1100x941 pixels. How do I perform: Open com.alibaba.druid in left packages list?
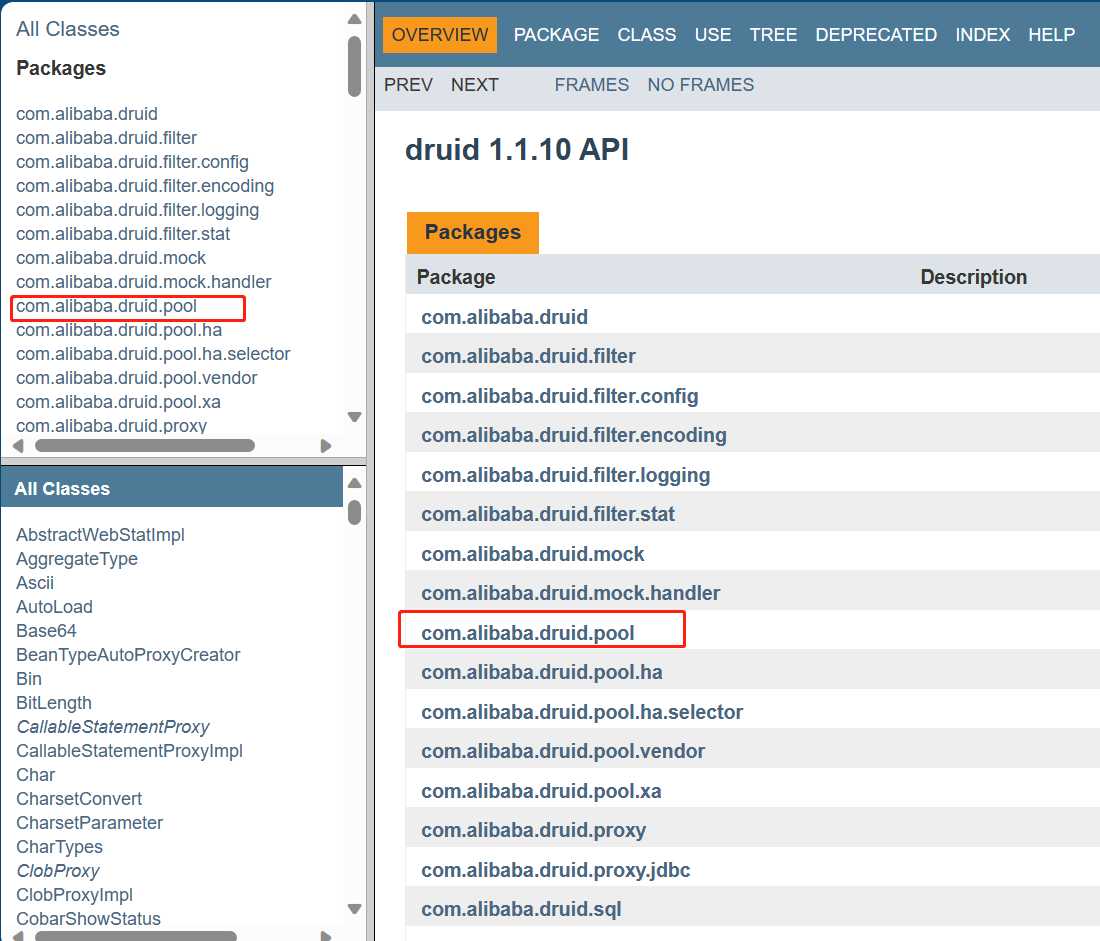tap(87, 114)
